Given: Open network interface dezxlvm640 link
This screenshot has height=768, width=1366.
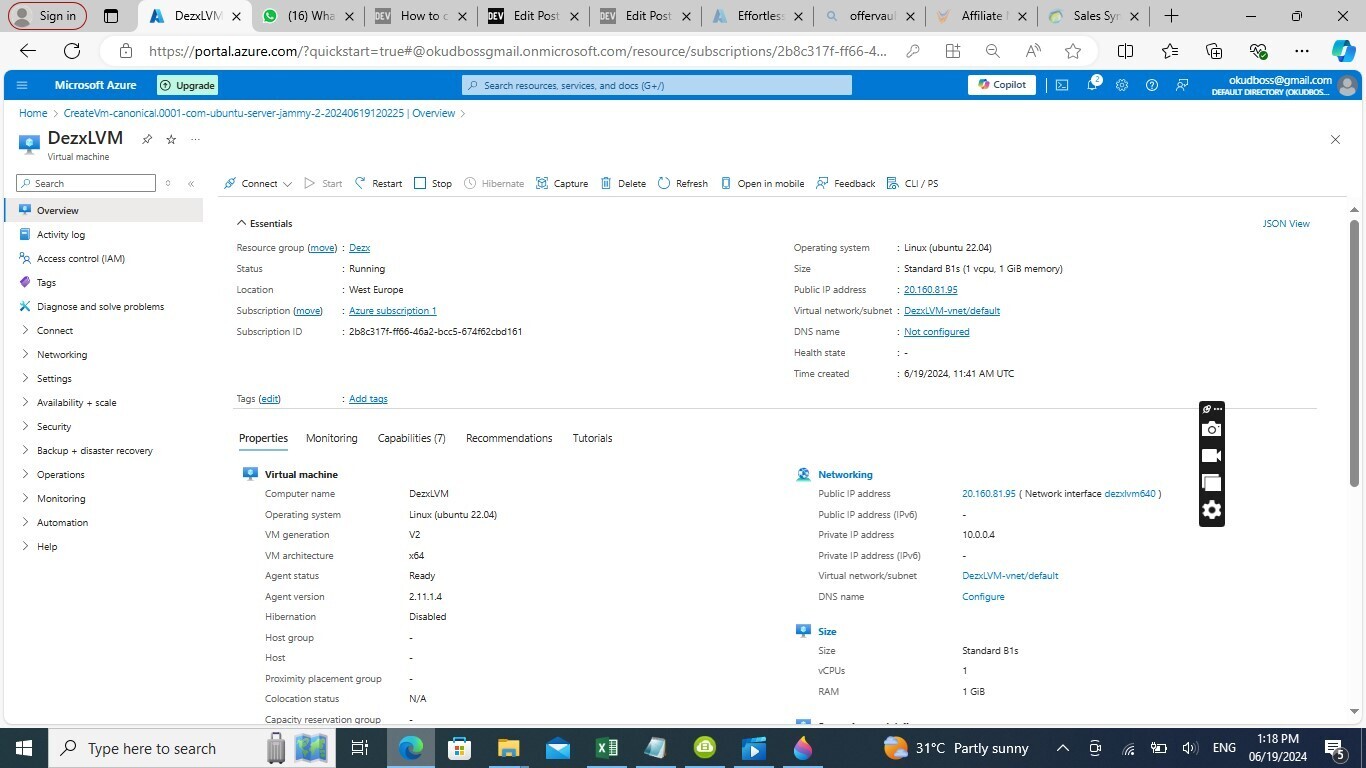Looking at the screenshot, I should coord(1130,493).
